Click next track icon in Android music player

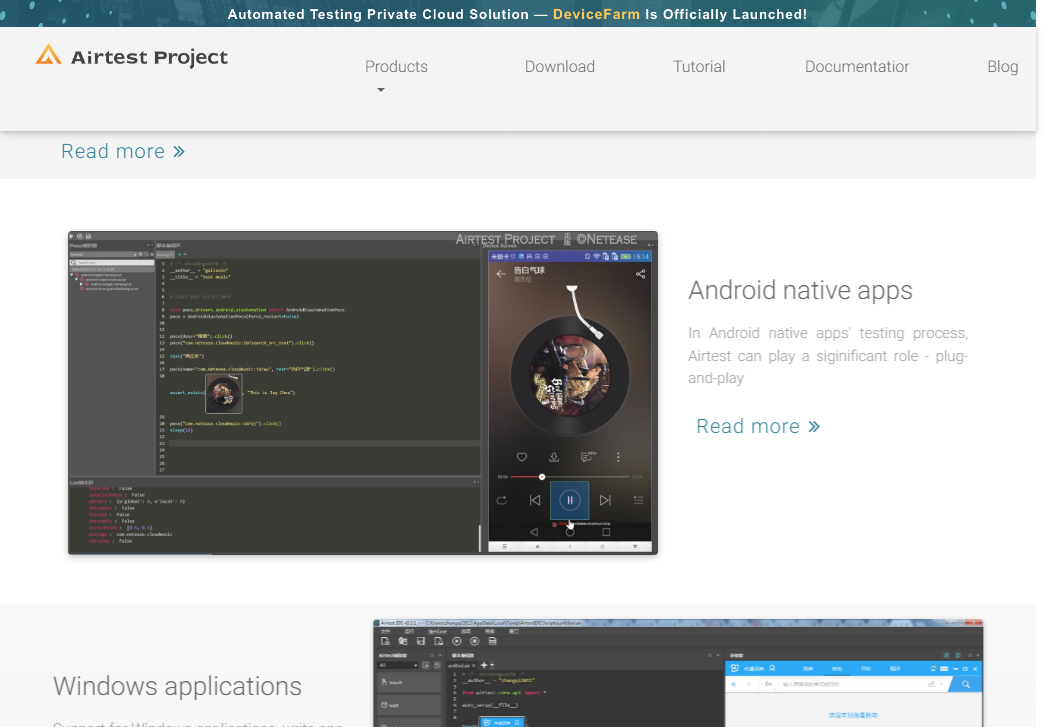pos(605,500)
